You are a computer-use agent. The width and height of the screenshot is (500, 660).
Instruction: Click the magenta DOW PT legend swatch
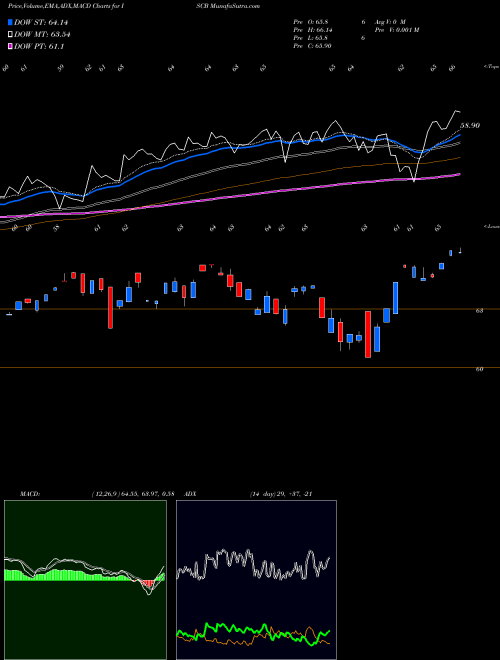pyautogui.click(x=10, y=47)
